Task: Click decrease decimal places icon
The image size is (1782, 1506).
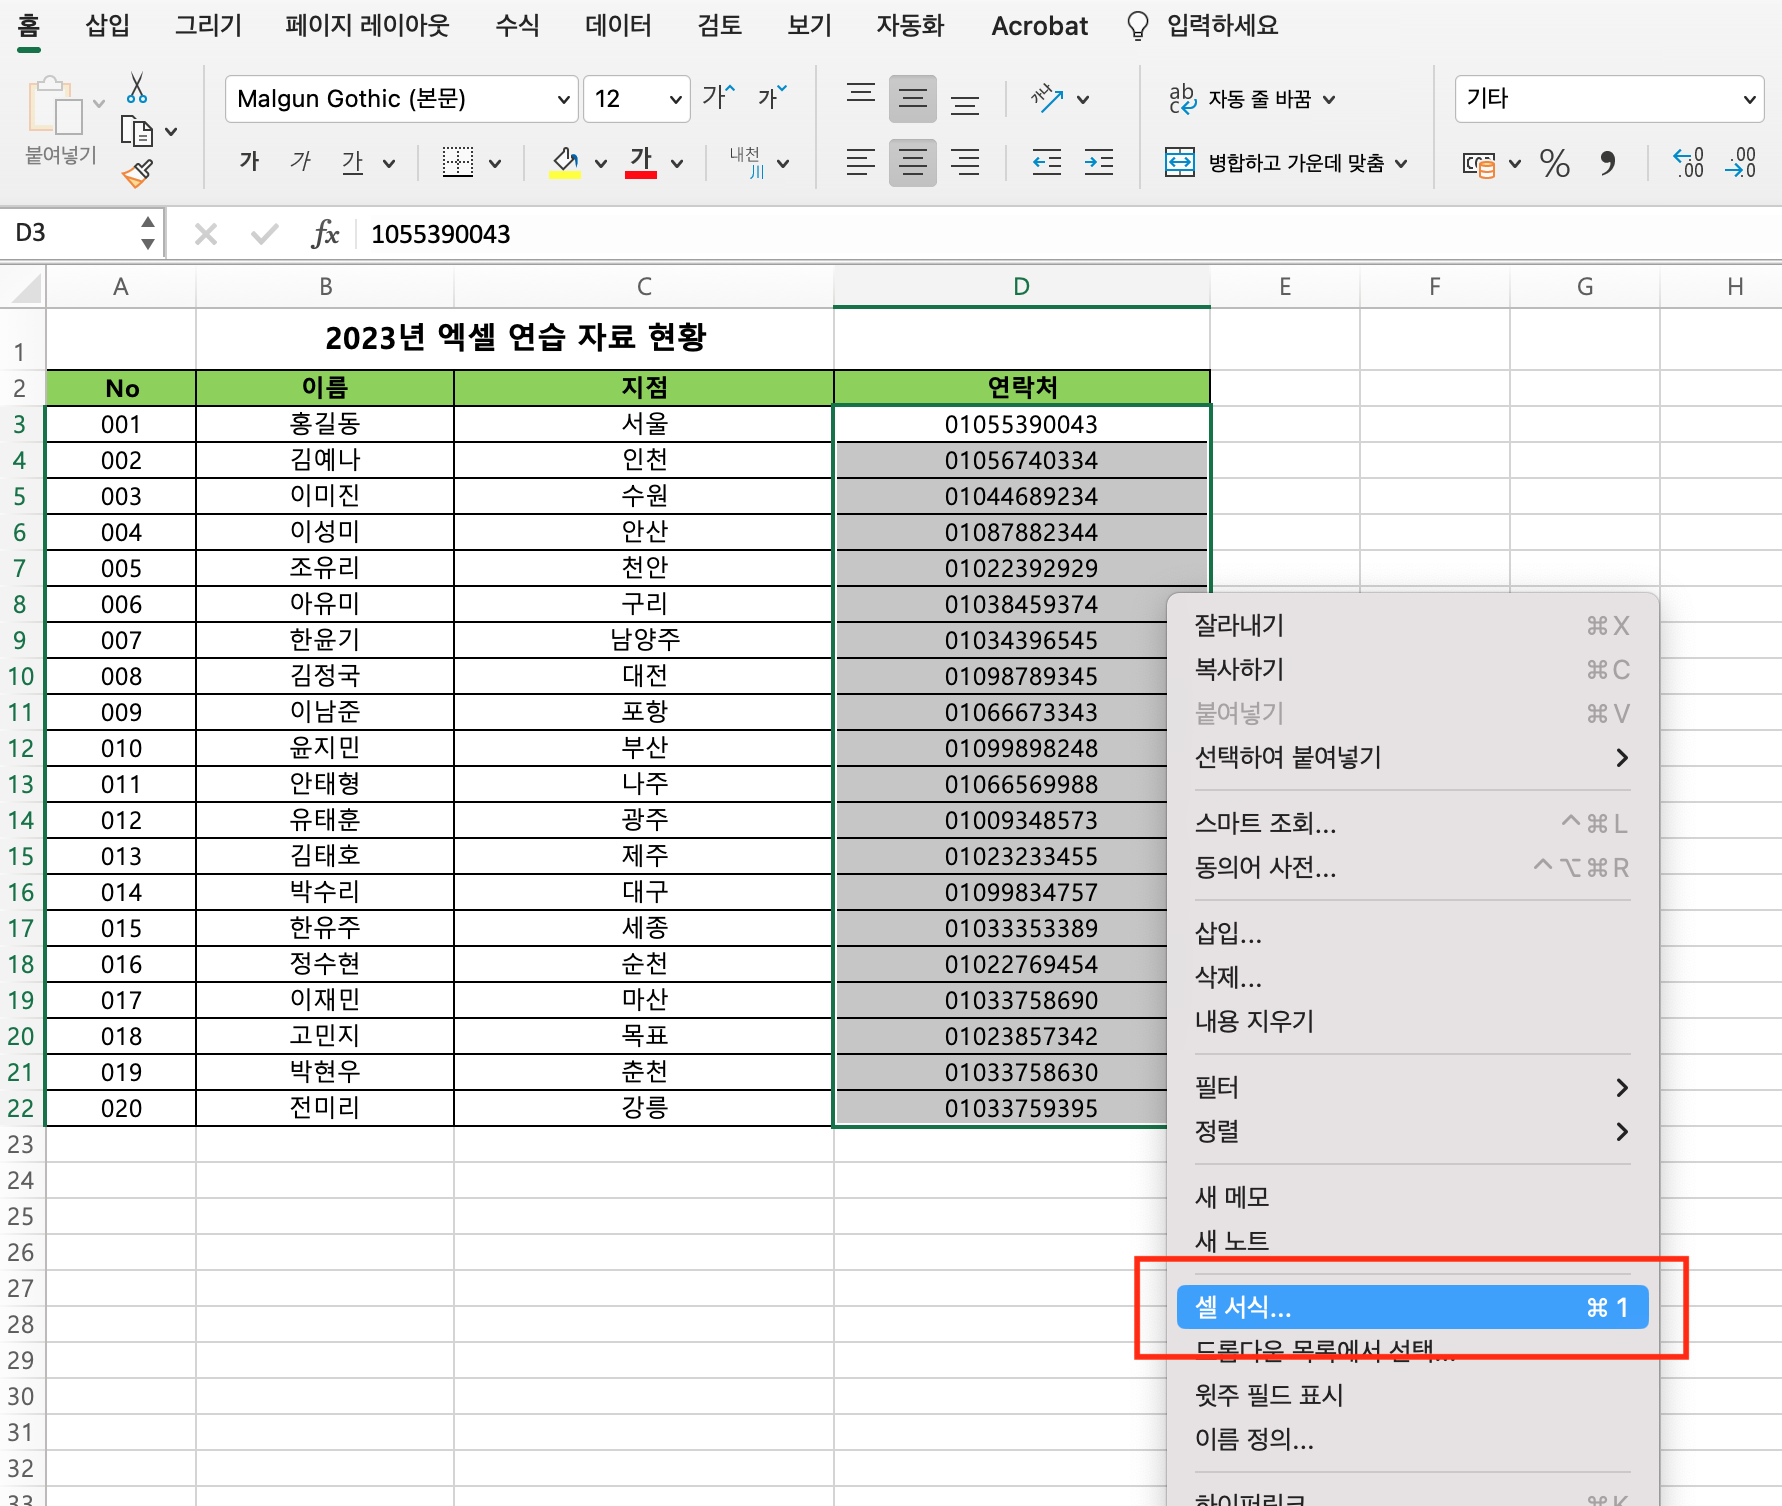Action: 1741,162
